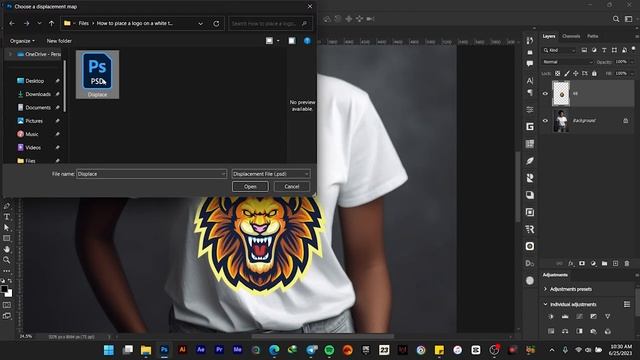Expand the File name history dropdown
The width and height of the screenshot is (640, 360).
pos(223,174)
